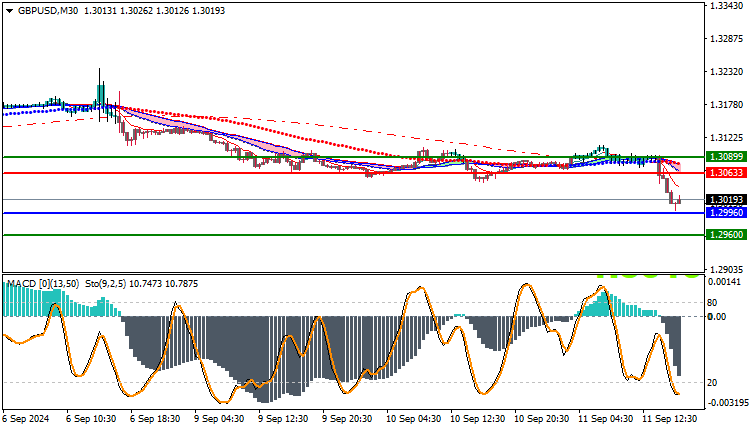
Task: Click the 1.31225 price scale value
Action: tap(727, 138)
